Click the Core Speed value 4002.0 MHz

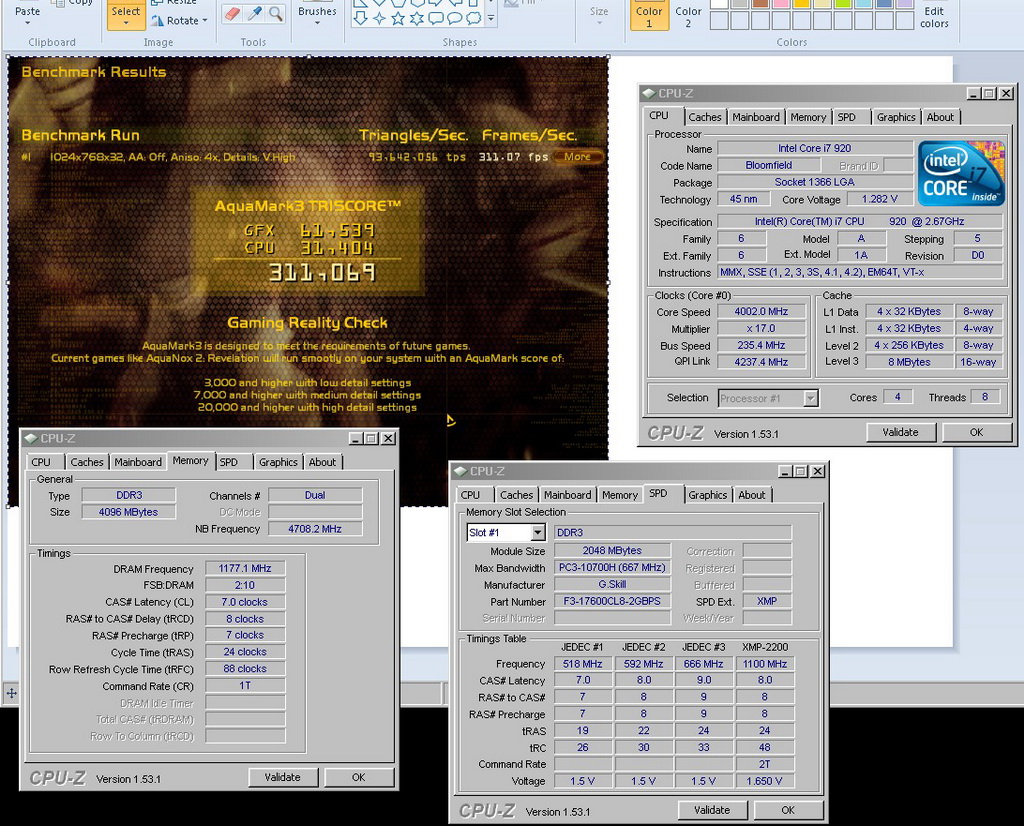click(x=761, y=311)
